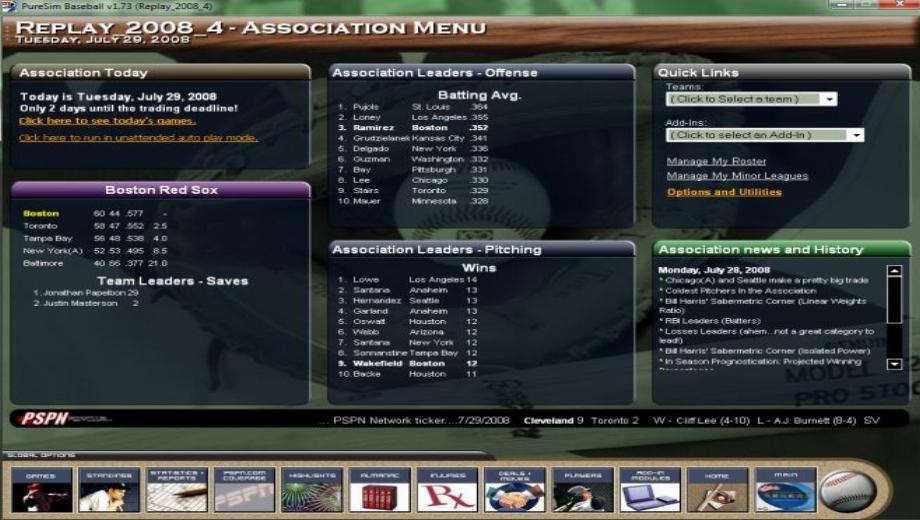Select Justin Masterson saves leader
Viewport: 920px width, 520px height.
(86, 303)
